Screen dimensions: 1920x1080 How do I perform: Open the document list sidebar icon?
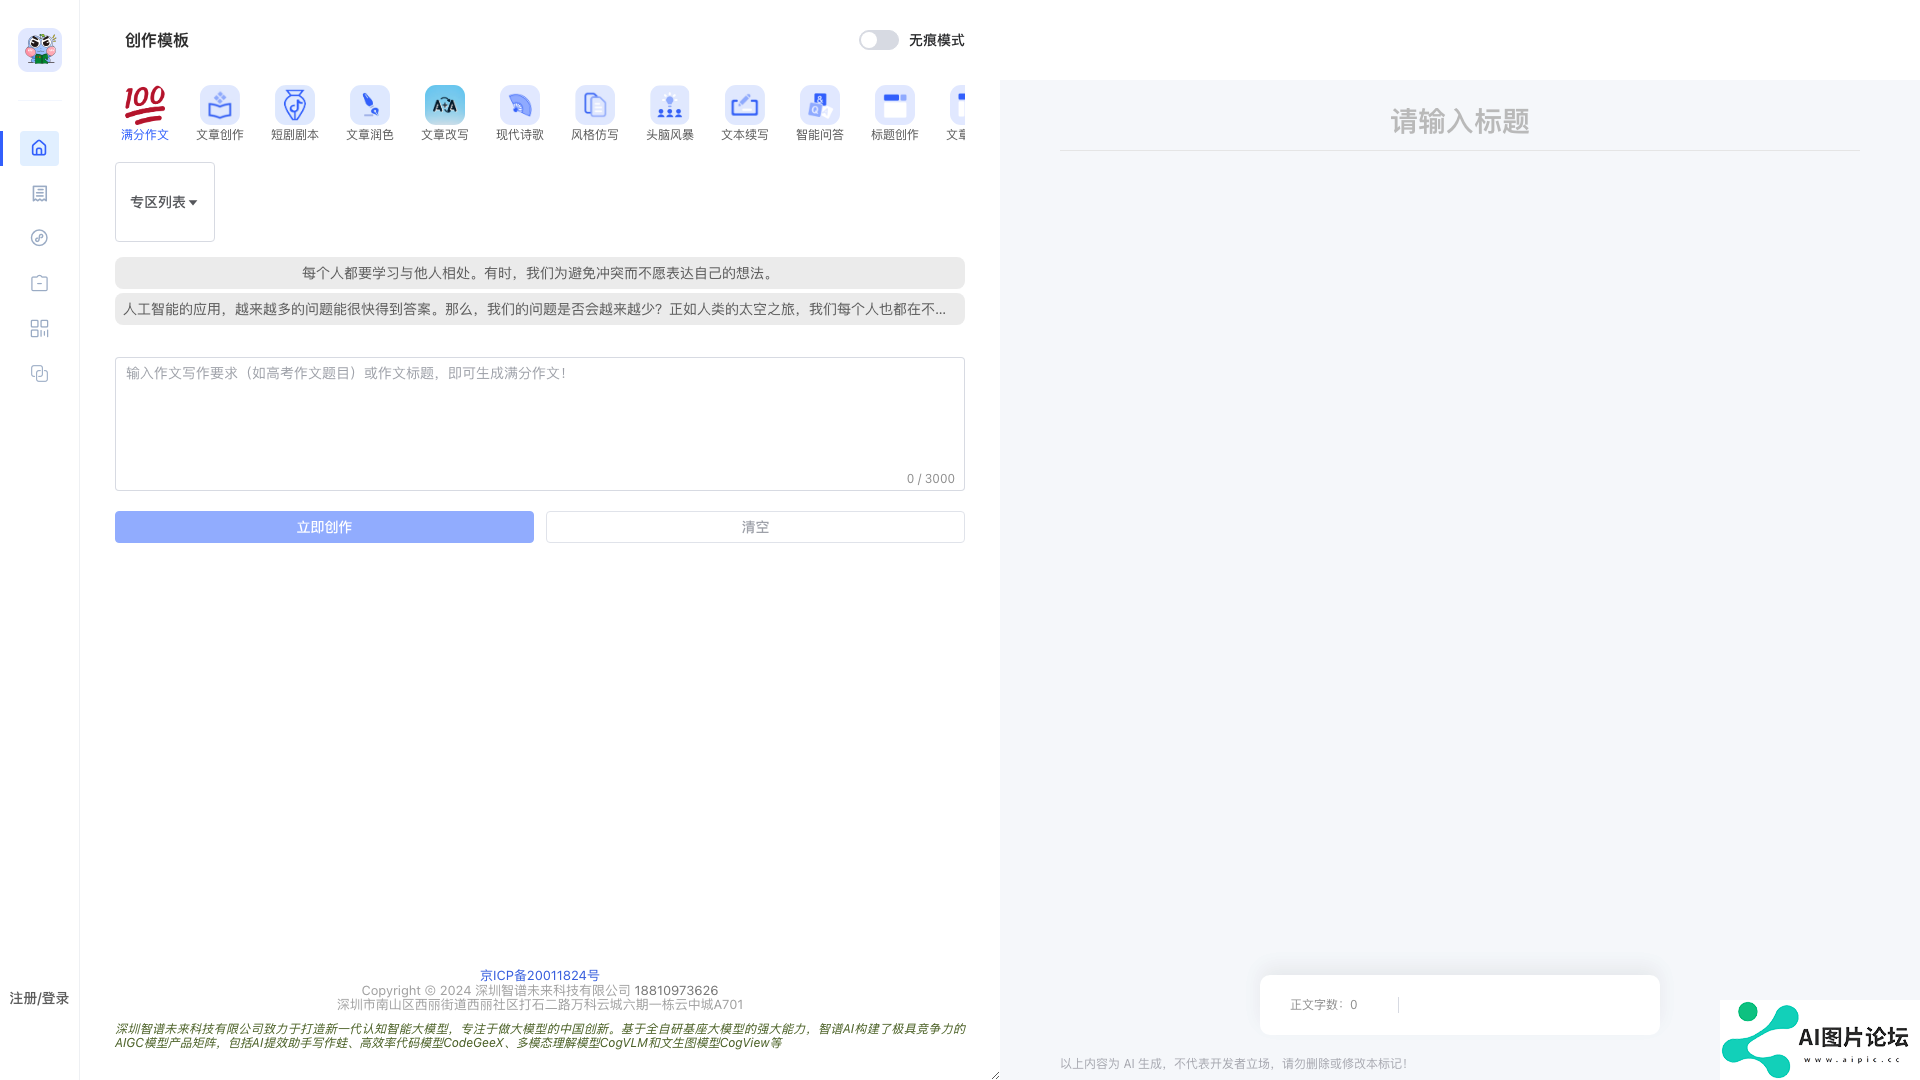point(40,193)
